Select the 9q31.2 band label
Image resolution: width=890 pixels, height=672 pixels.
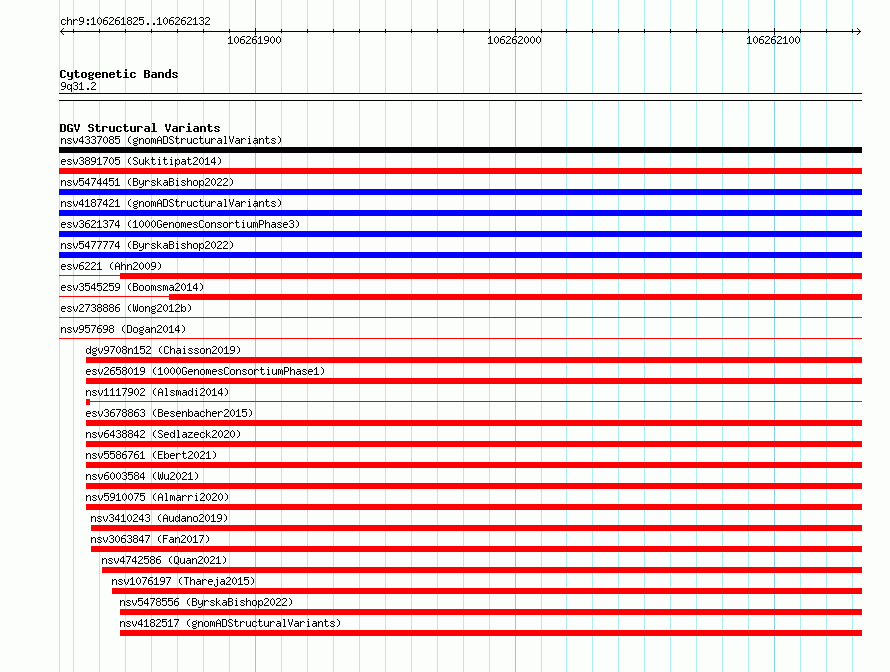click(x=78, y=86)
